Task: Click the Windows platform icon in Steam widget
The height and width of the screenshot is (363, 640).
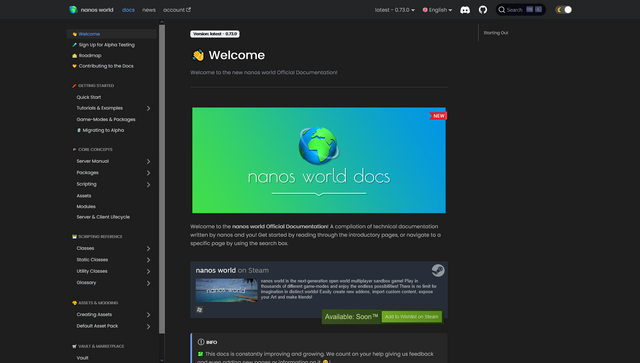Action: pos(199,310)
